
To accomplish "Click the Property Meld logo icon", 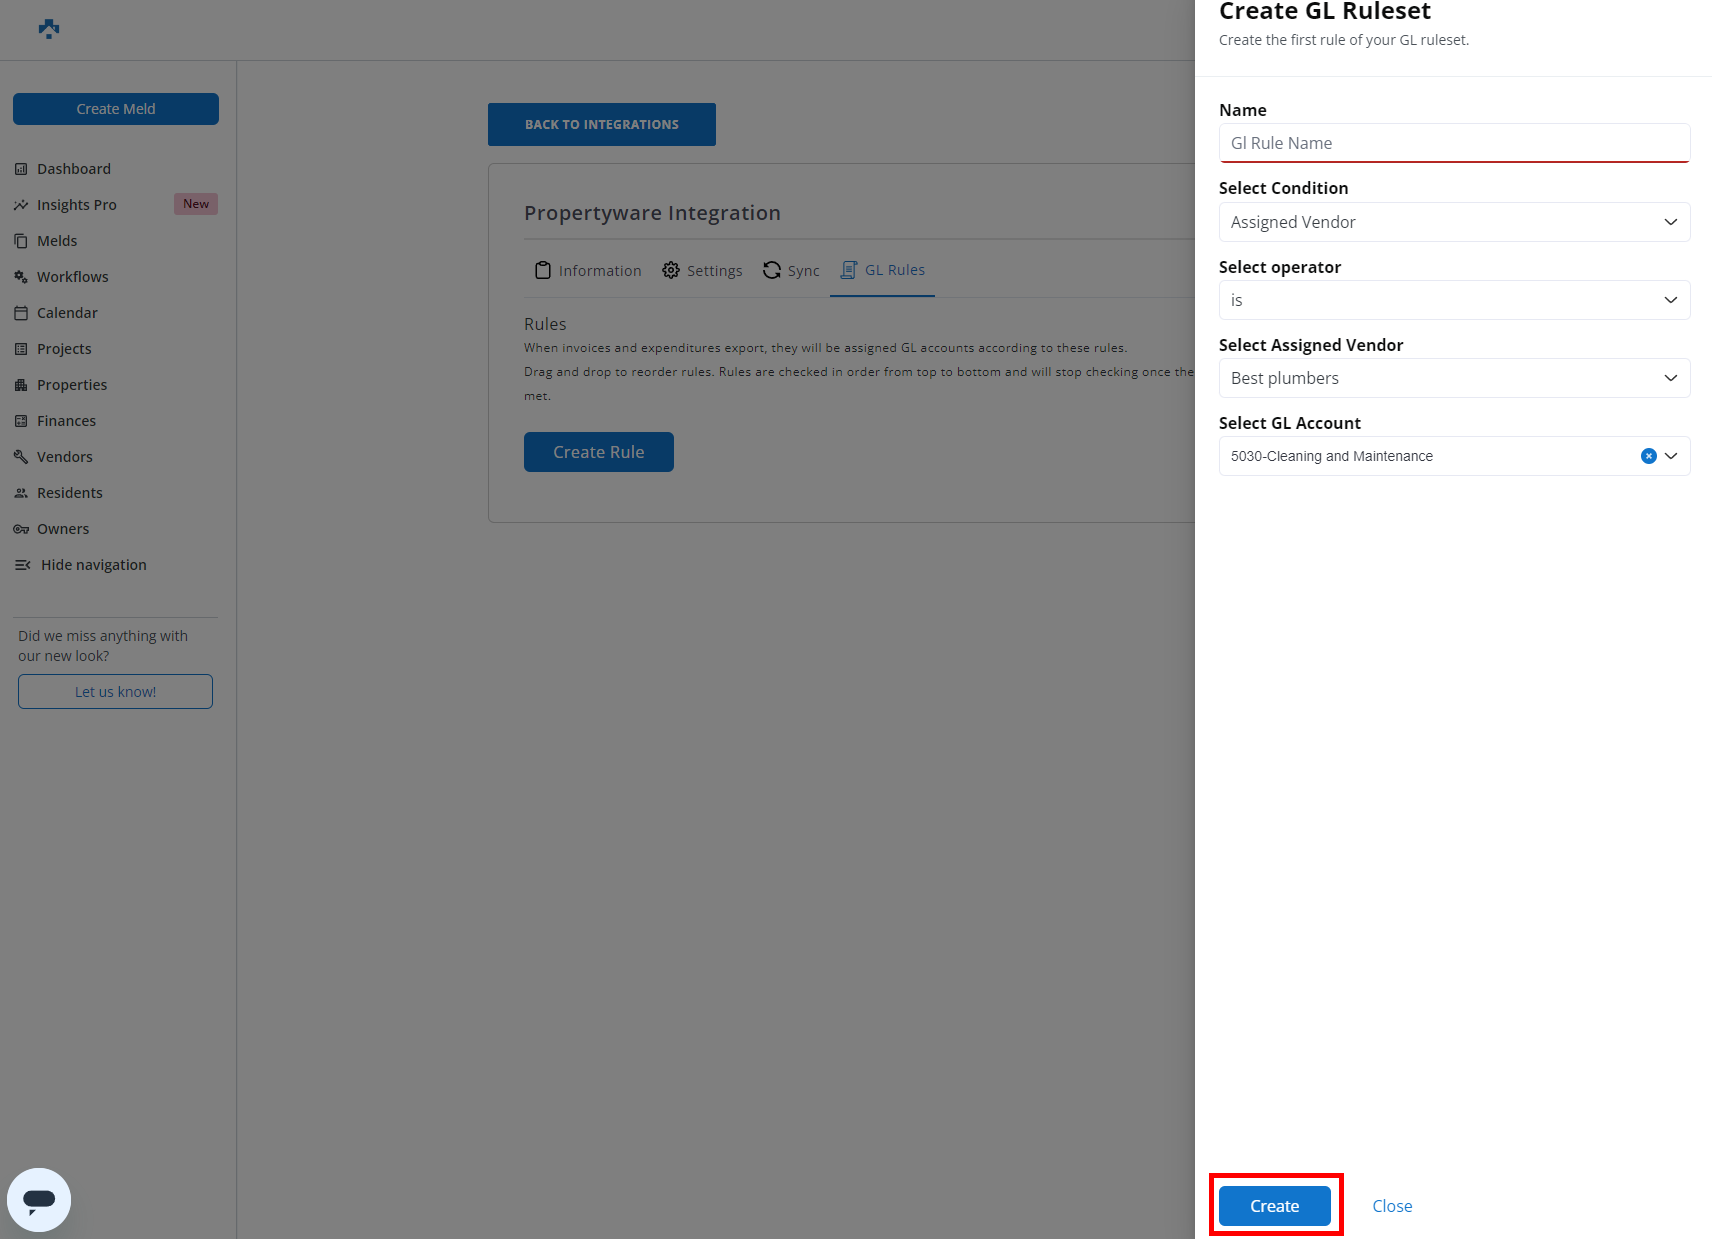I will 49,29.
